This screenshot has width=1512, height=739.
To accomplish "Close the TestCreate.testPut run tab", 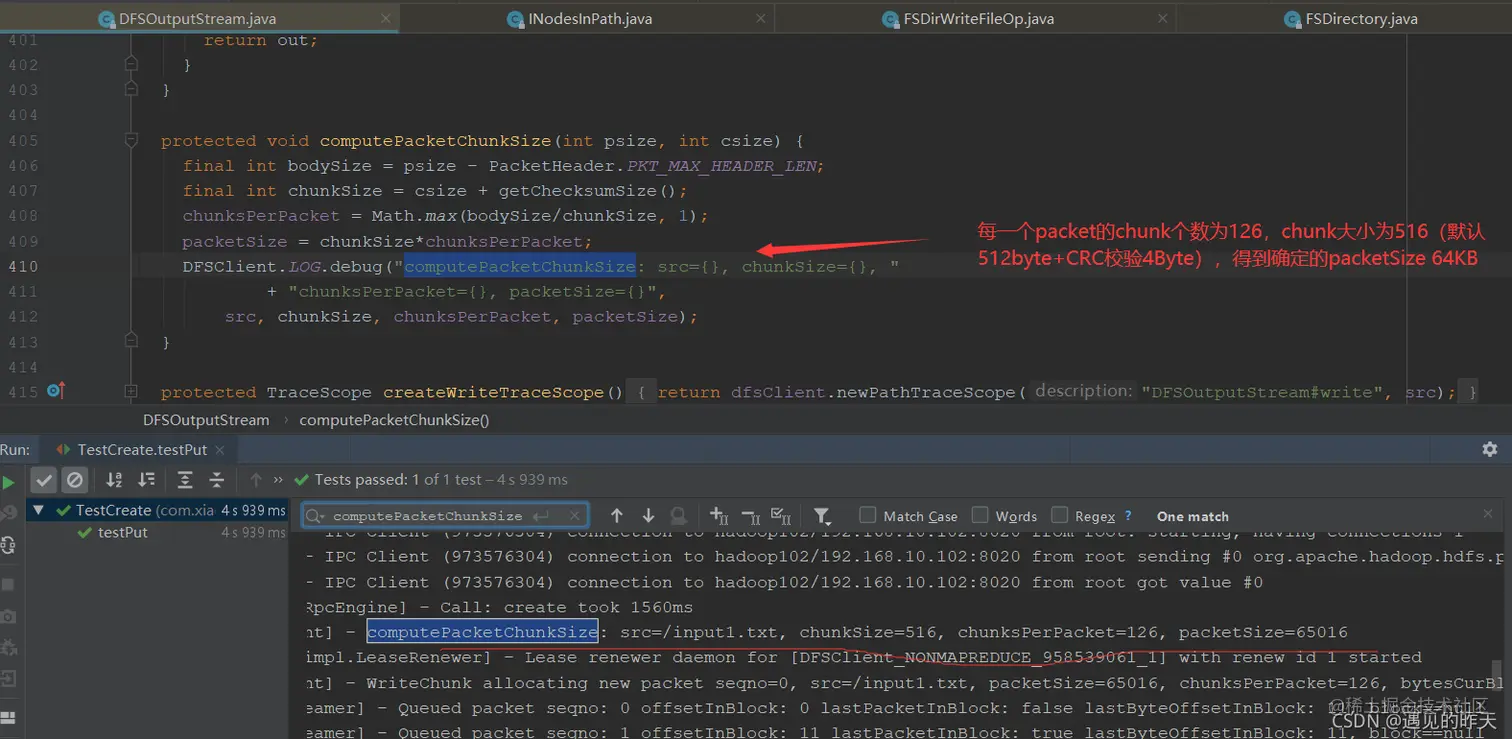I will (x=220, y=450).
